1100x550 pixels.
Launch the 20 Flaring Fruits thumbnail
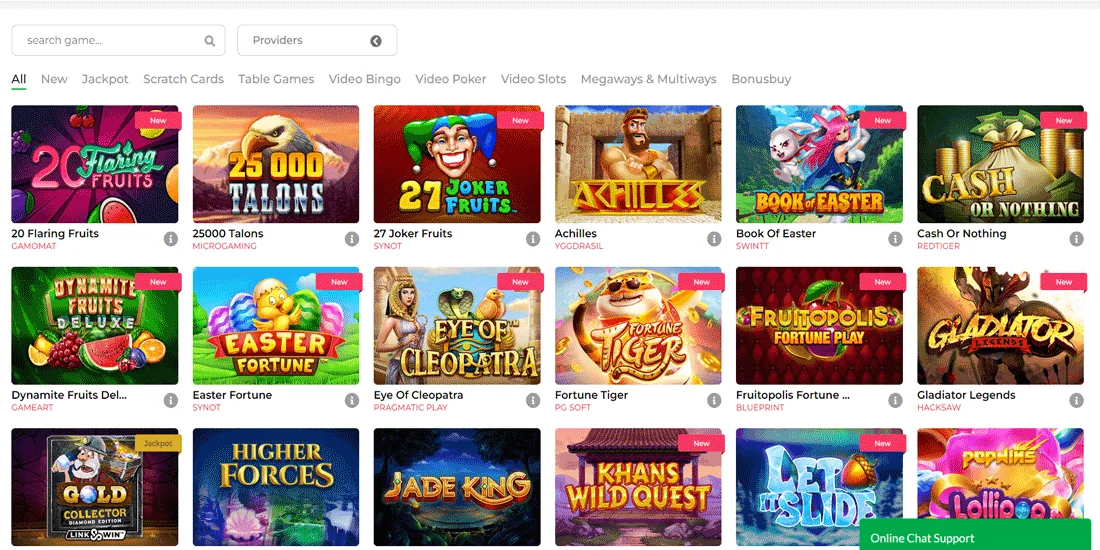[95, 164]
